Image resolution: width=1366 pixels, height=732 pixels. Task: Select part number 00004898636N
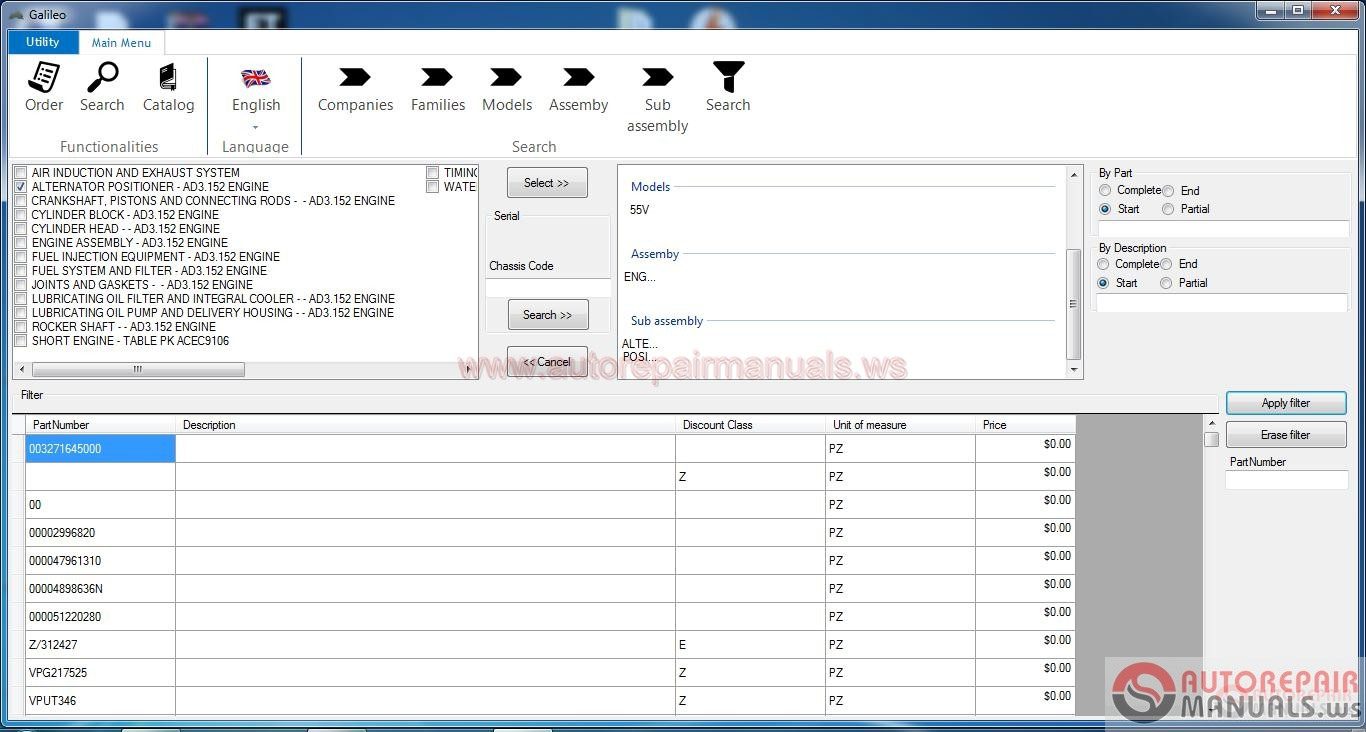100,589
